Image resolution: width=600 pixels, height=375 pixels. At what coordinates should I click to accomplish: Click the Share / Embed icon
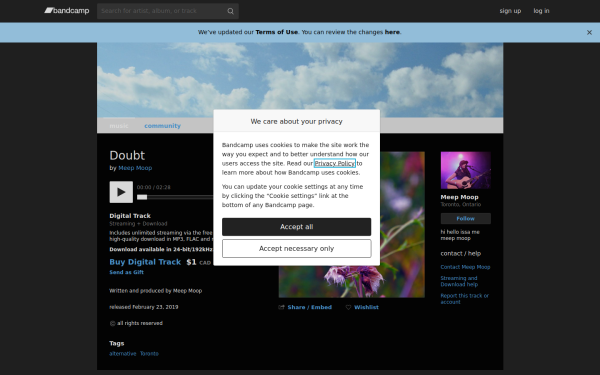(x=282, y=307)
